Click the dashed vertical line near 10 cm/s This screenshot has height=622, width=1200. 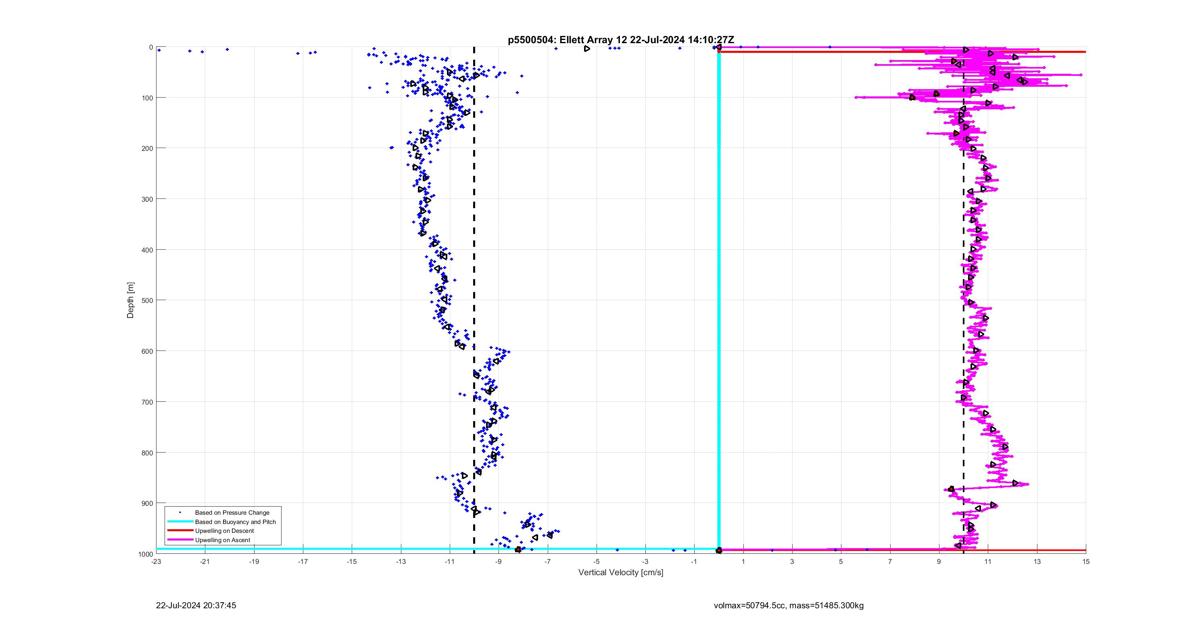click(x=964, y=300)
